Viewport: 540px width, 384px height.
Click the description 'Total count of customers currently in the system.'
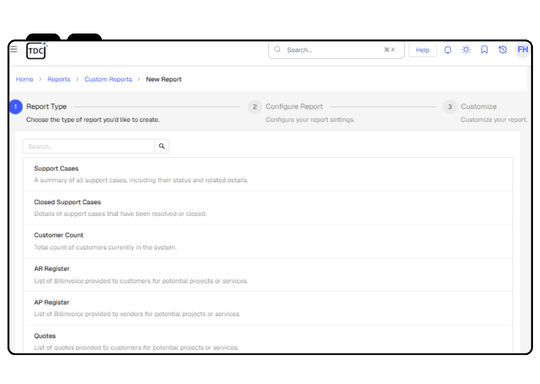(x=105, y=247)
